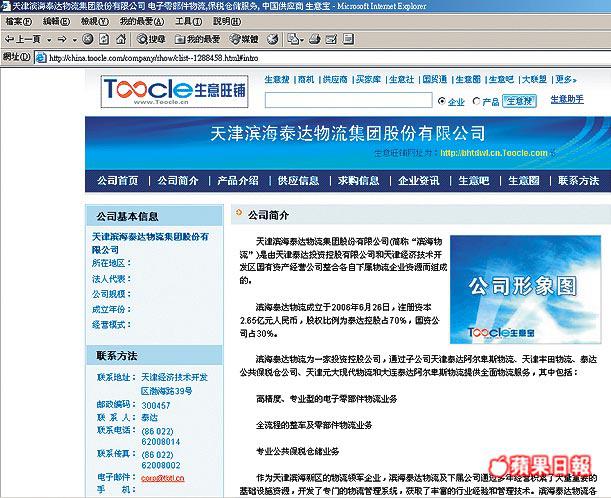Select the 产品 radio button

point(476,101)
